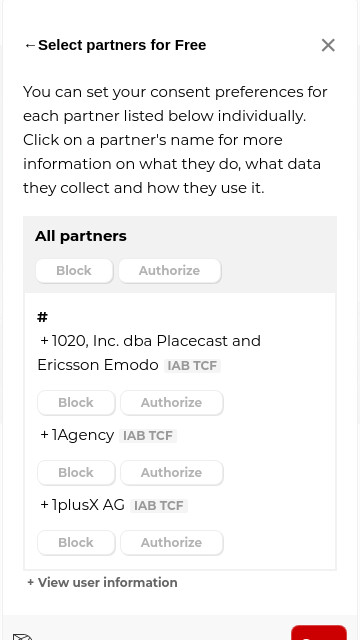Click the IAB TCF tag beside 1Agency
360x640 pixels.
[148, 436]
